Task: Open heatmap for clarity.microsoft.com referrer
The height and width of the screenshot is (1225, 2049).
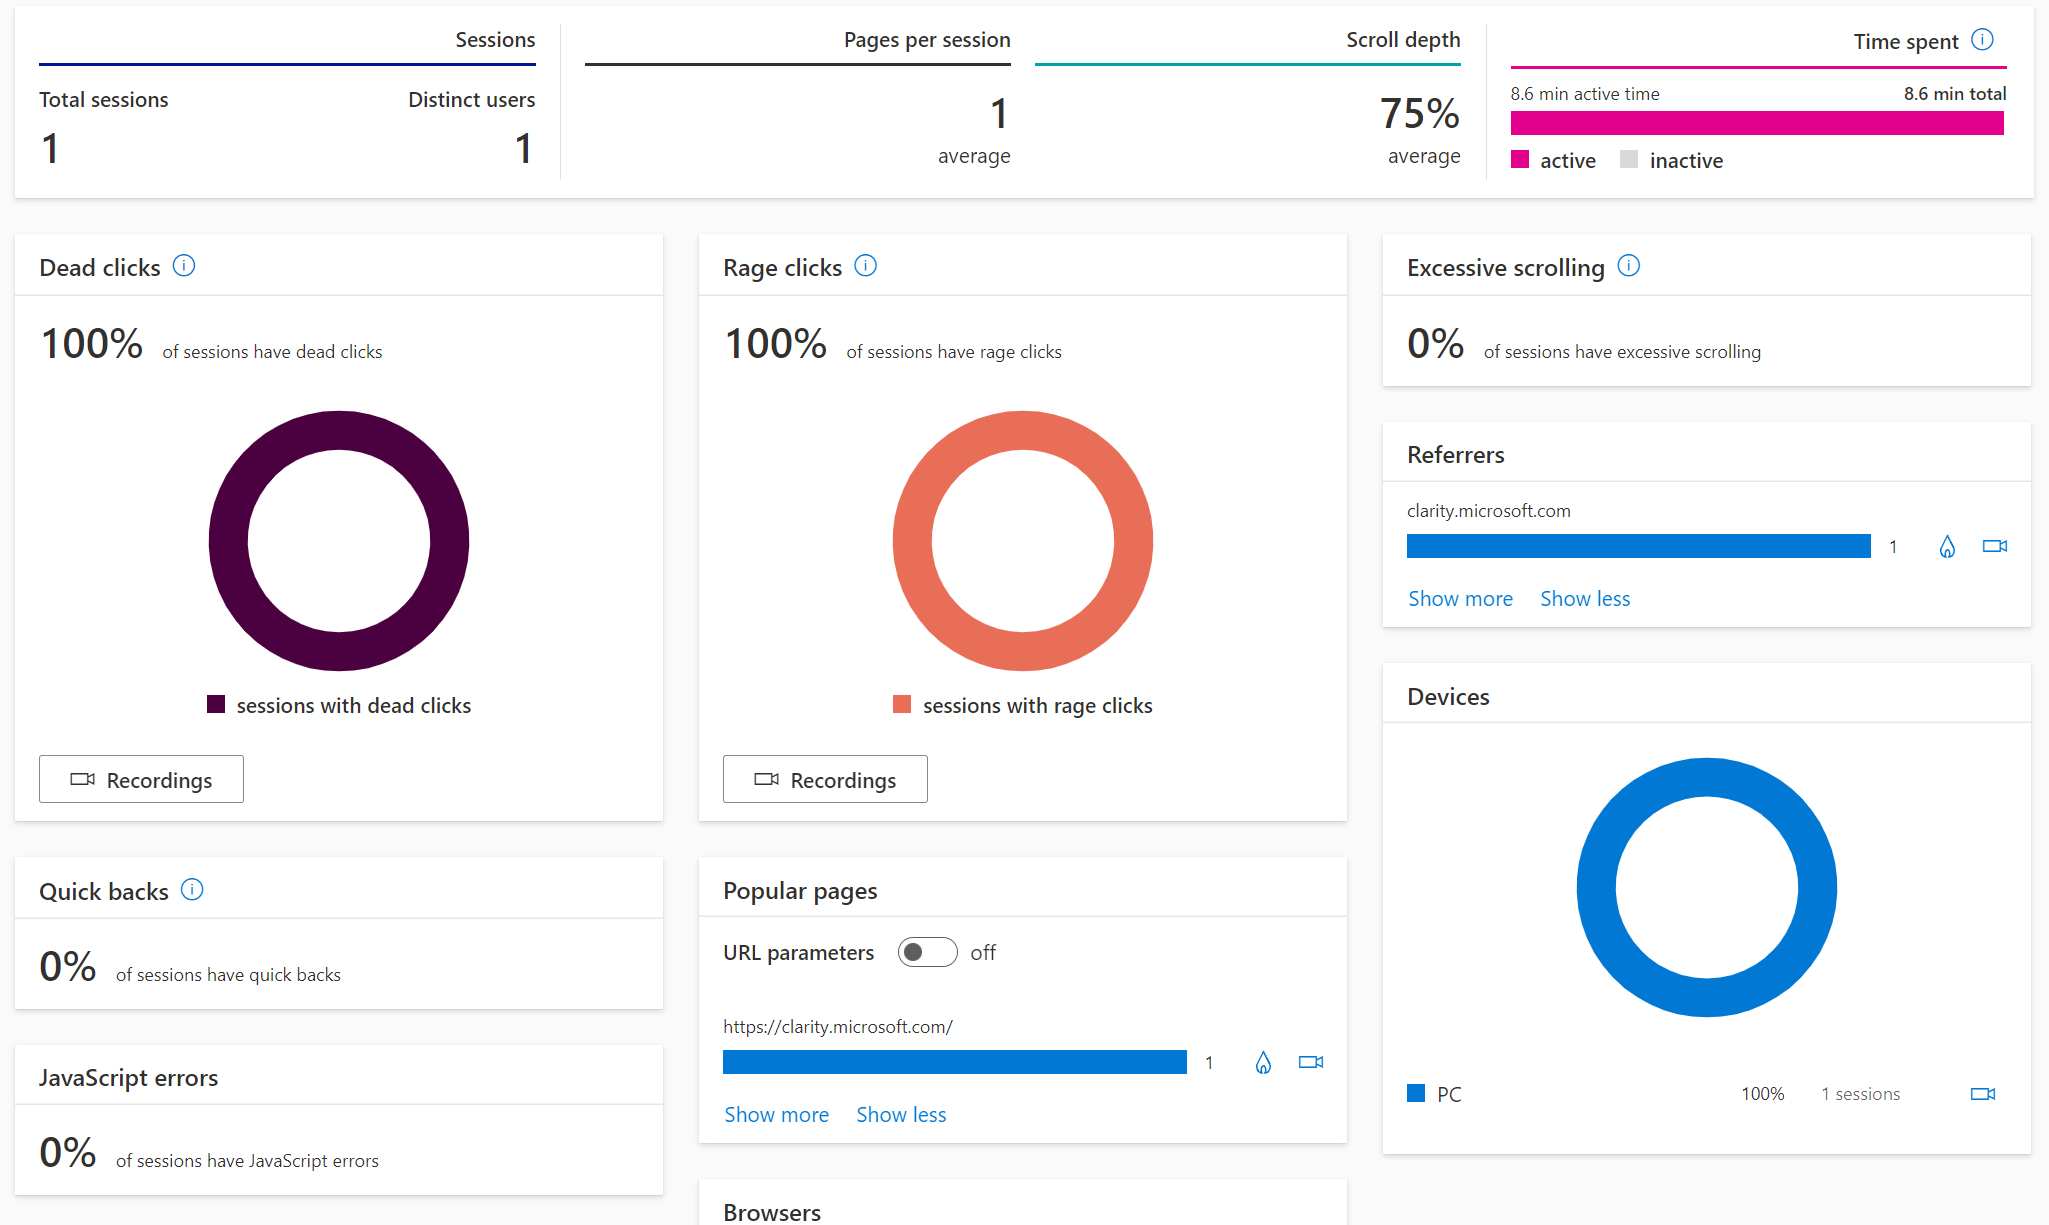Action: point(1947,547)
